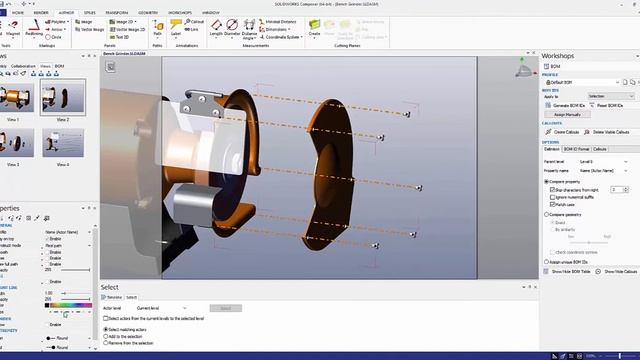Click Reset BOM IDs
640x360 pixels.
pyautogui.click(x=606, y=105)
